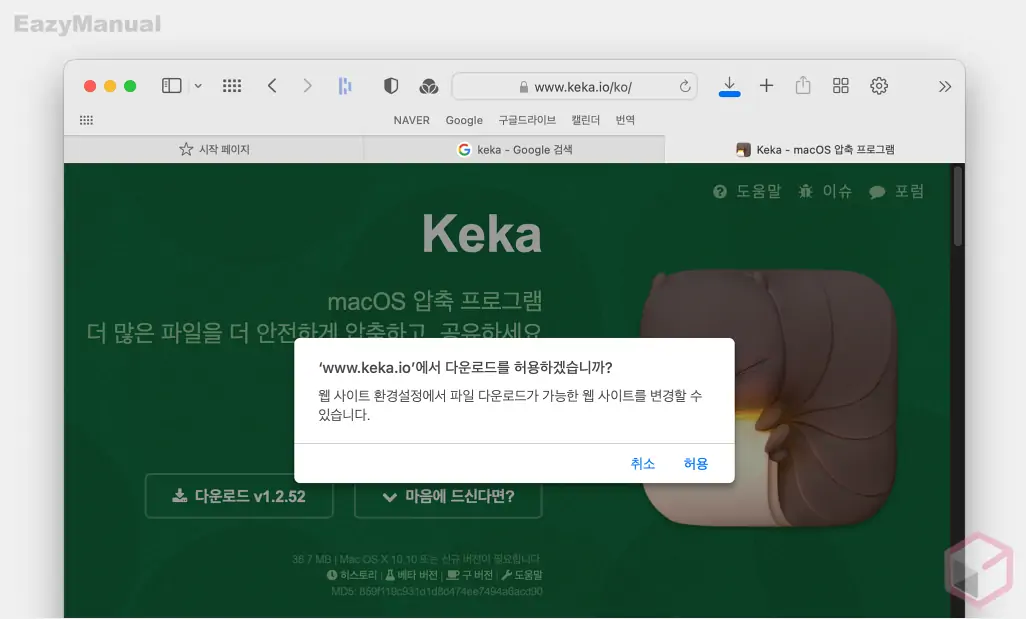1026x619 pixels.
Task: Switch to the 시작 페이지 tab
Action: coord(214,149)
